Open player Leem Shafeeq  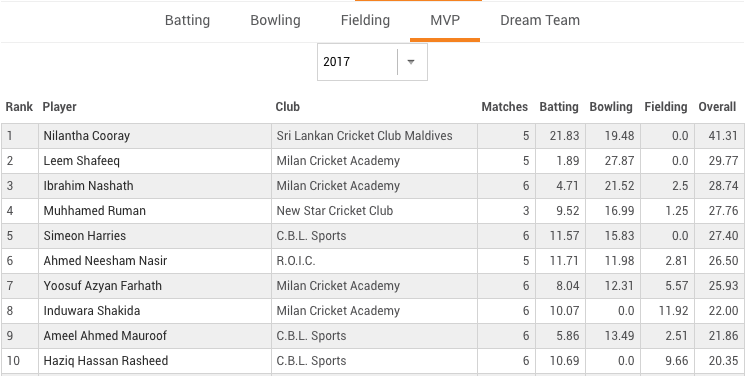click(82, 161)
